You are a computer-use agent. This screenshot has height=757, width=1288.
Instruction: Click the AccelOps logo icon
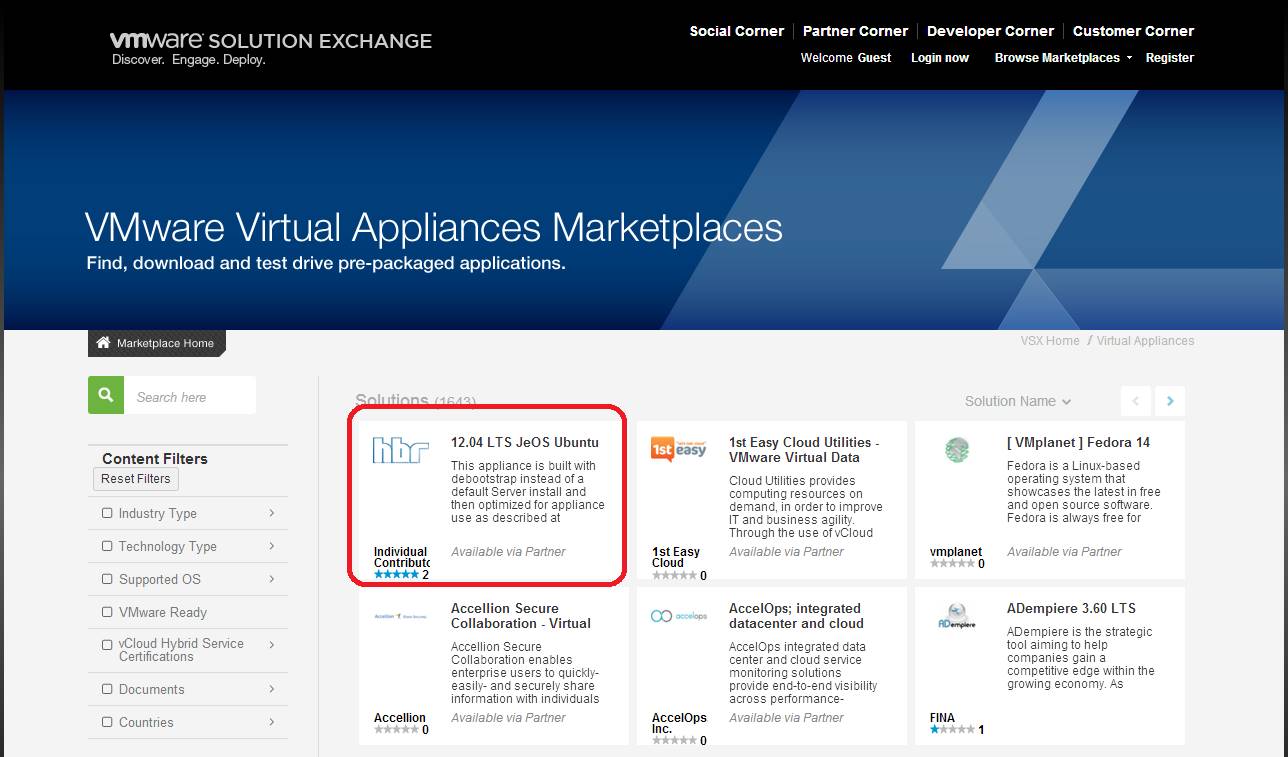coord(678,616)
